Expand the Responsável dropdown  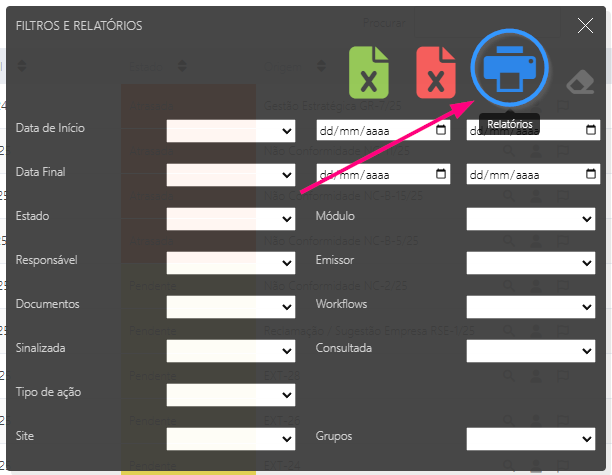[231, 263]
